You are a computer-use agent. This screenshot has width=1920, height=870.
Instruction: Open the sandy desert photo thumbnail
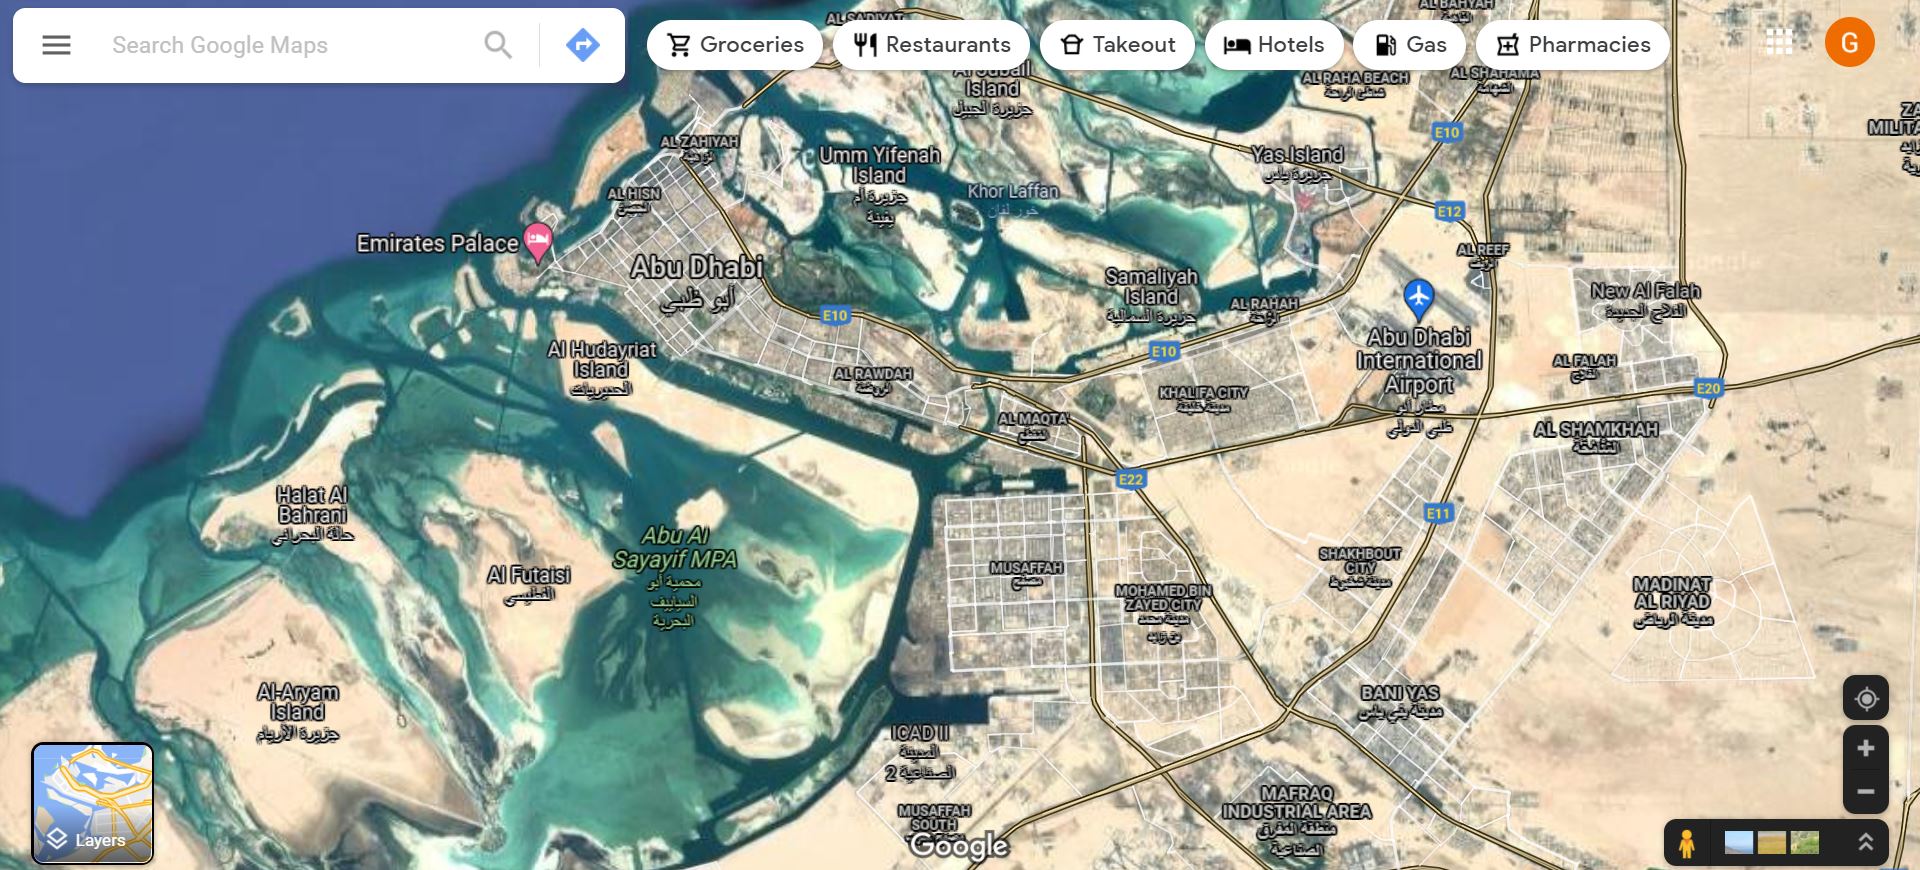pos(1772,842)
